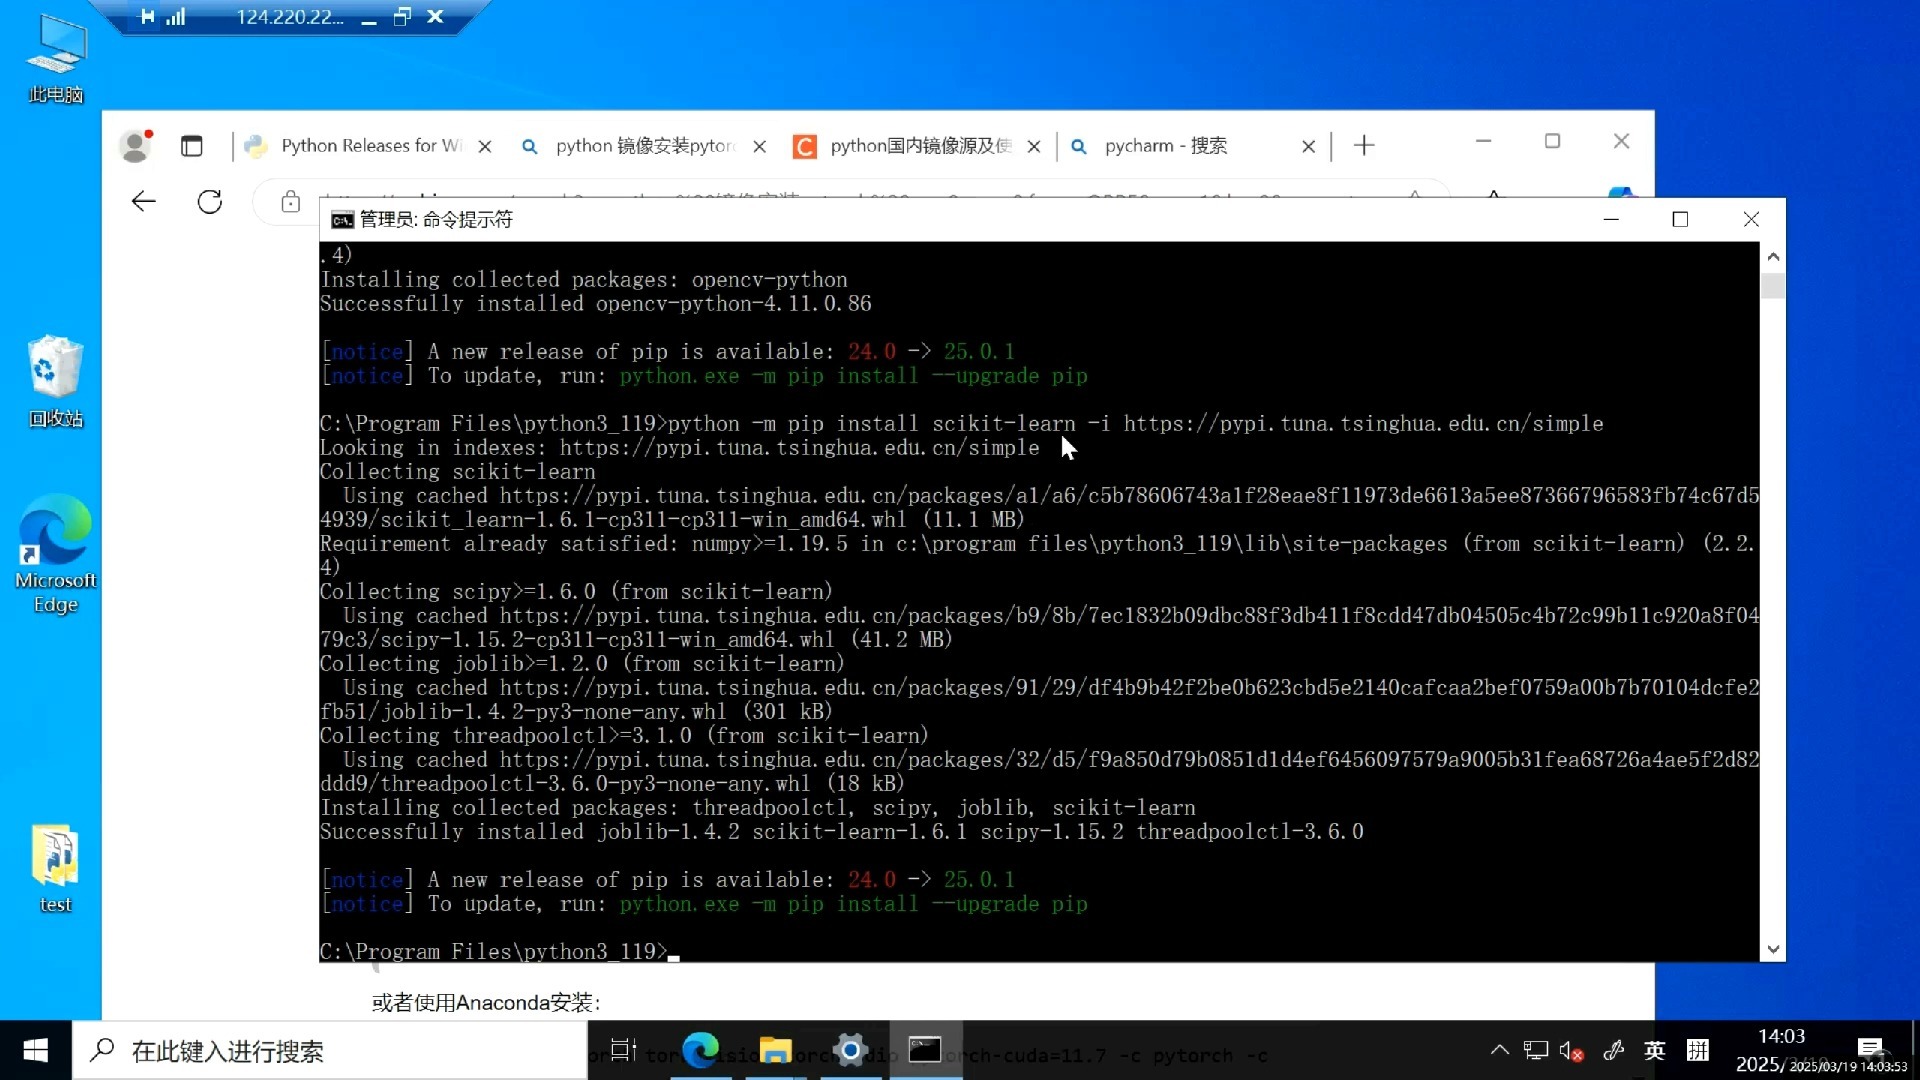
Task: Open Task View on the taskbar
Action: pos(623,1050)
